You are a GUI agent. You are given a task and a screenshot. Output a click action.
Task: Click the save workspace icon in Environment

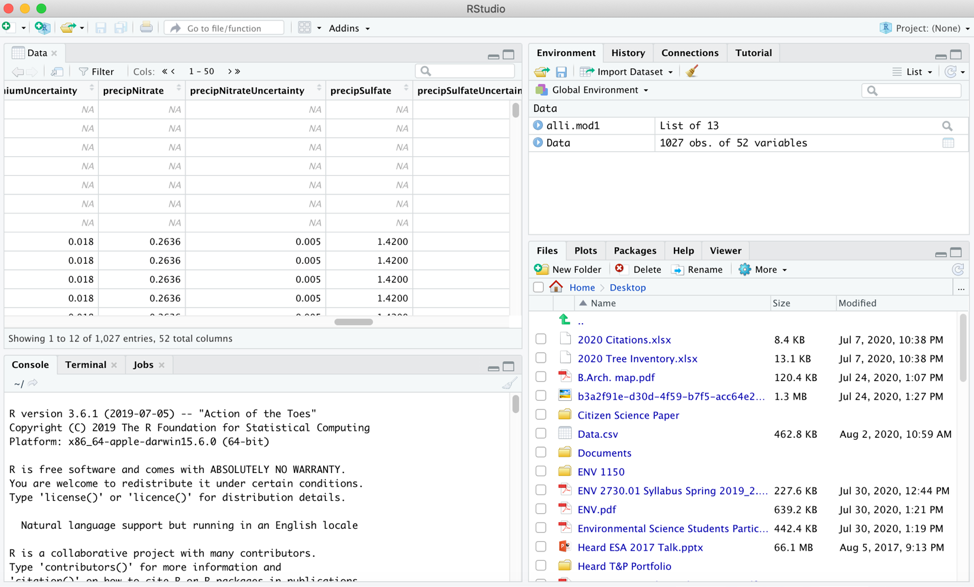[561, 72]
